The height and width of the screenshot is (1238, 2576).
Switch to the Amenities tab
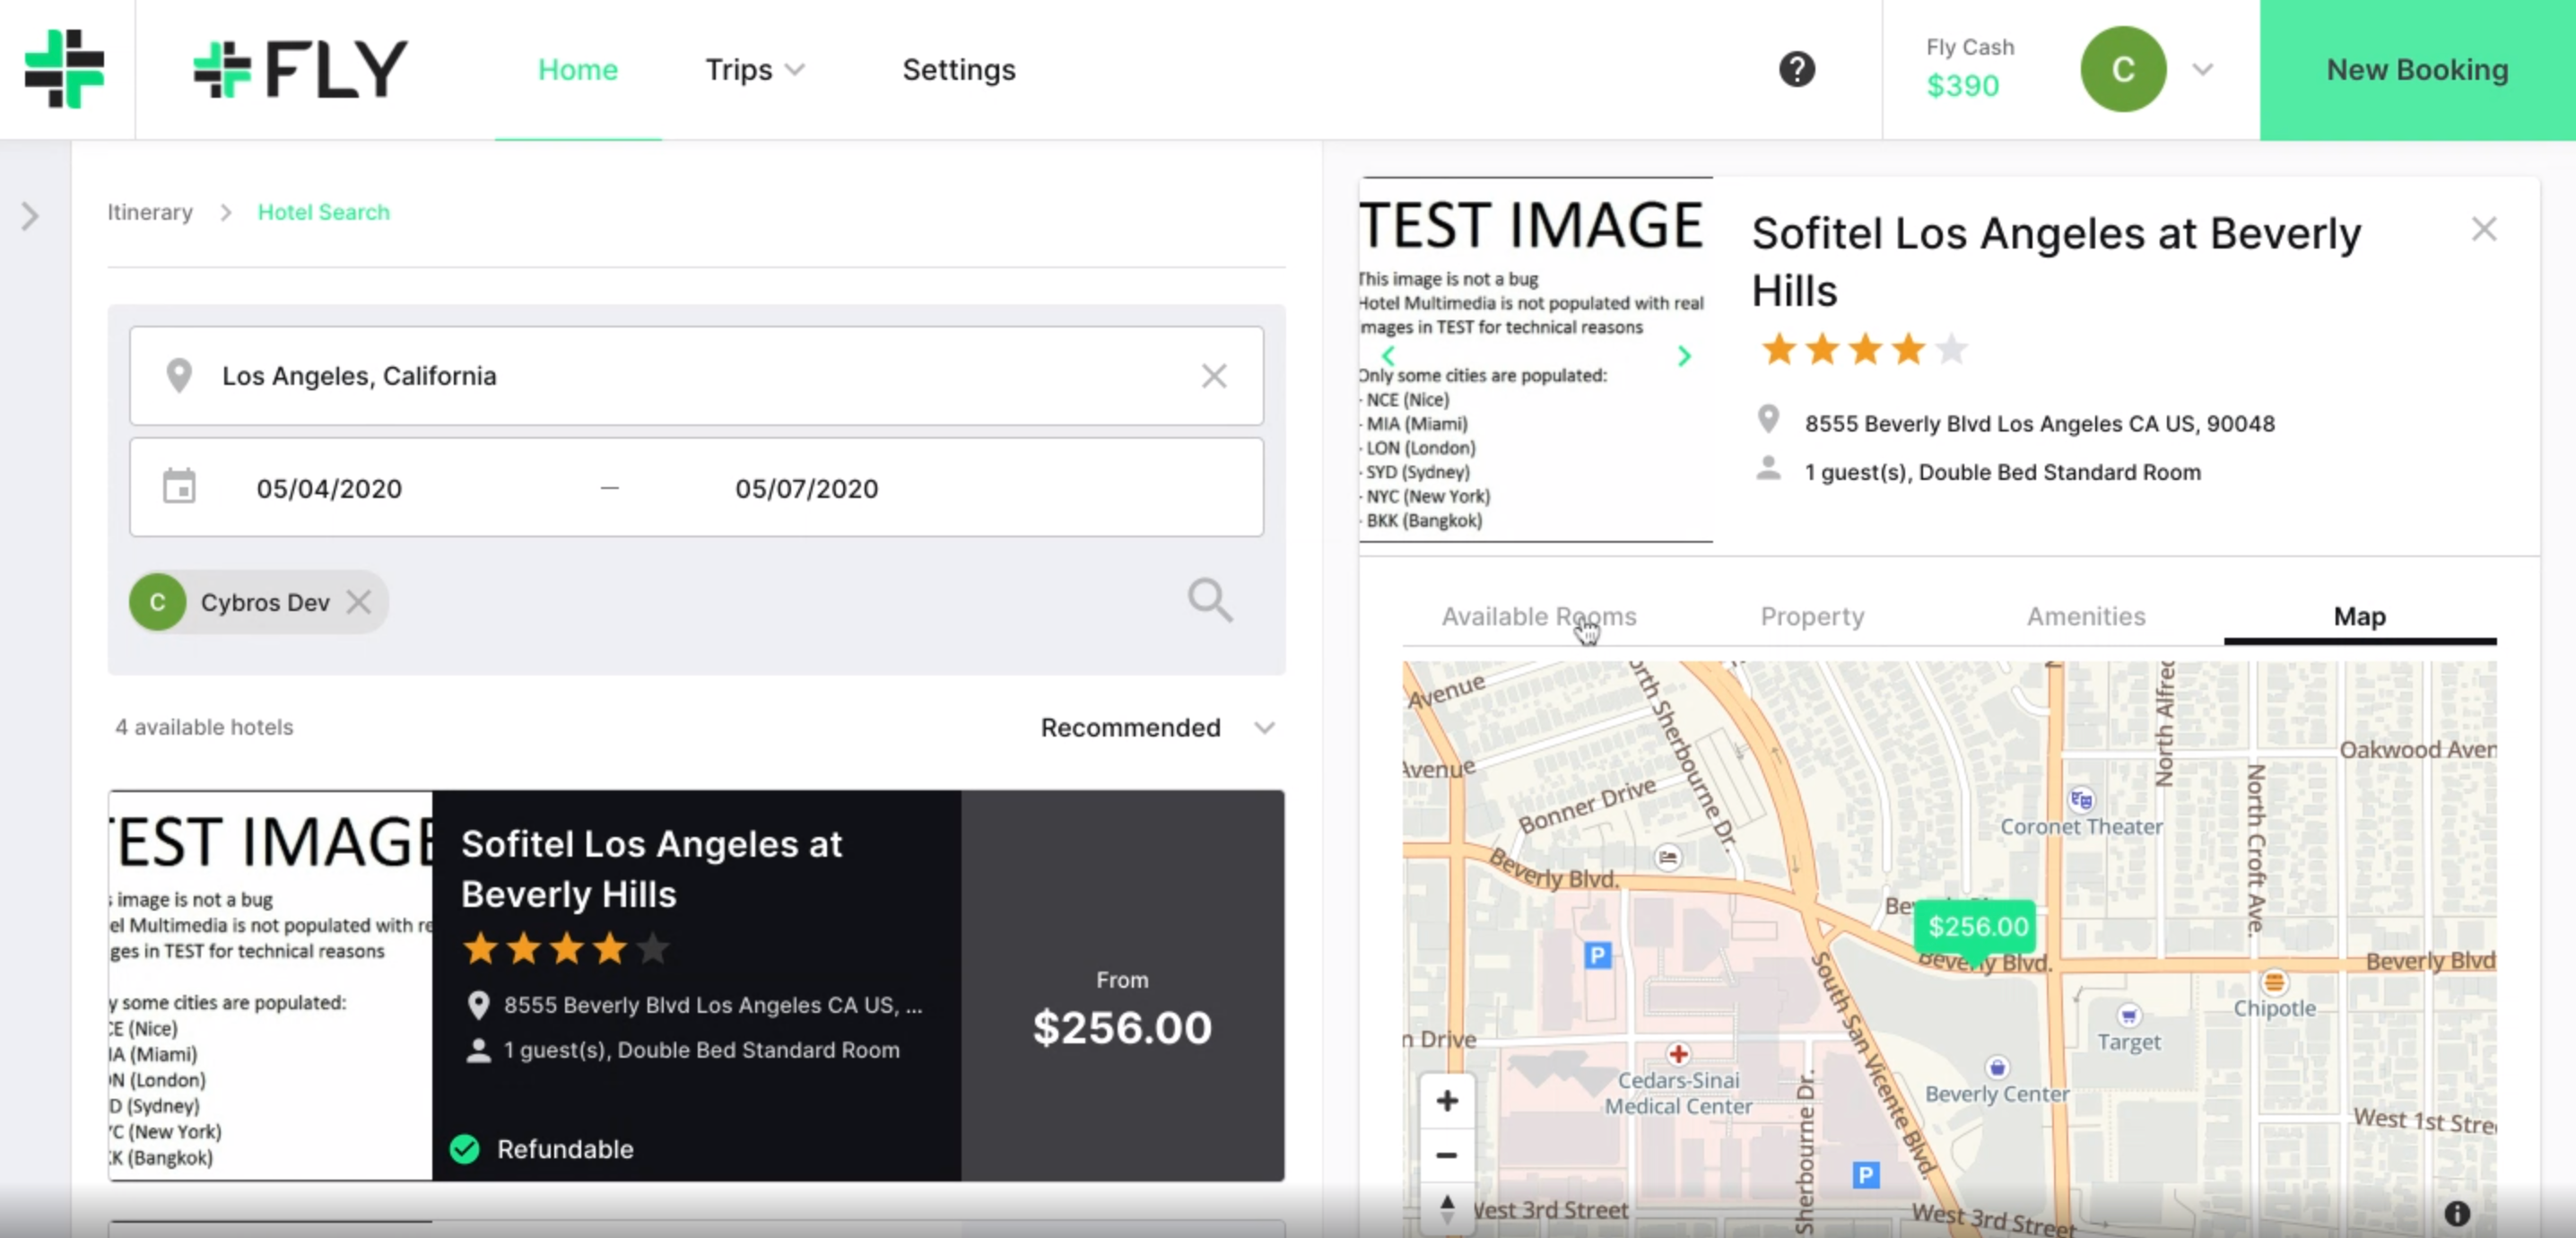[x=2086, y=617]
